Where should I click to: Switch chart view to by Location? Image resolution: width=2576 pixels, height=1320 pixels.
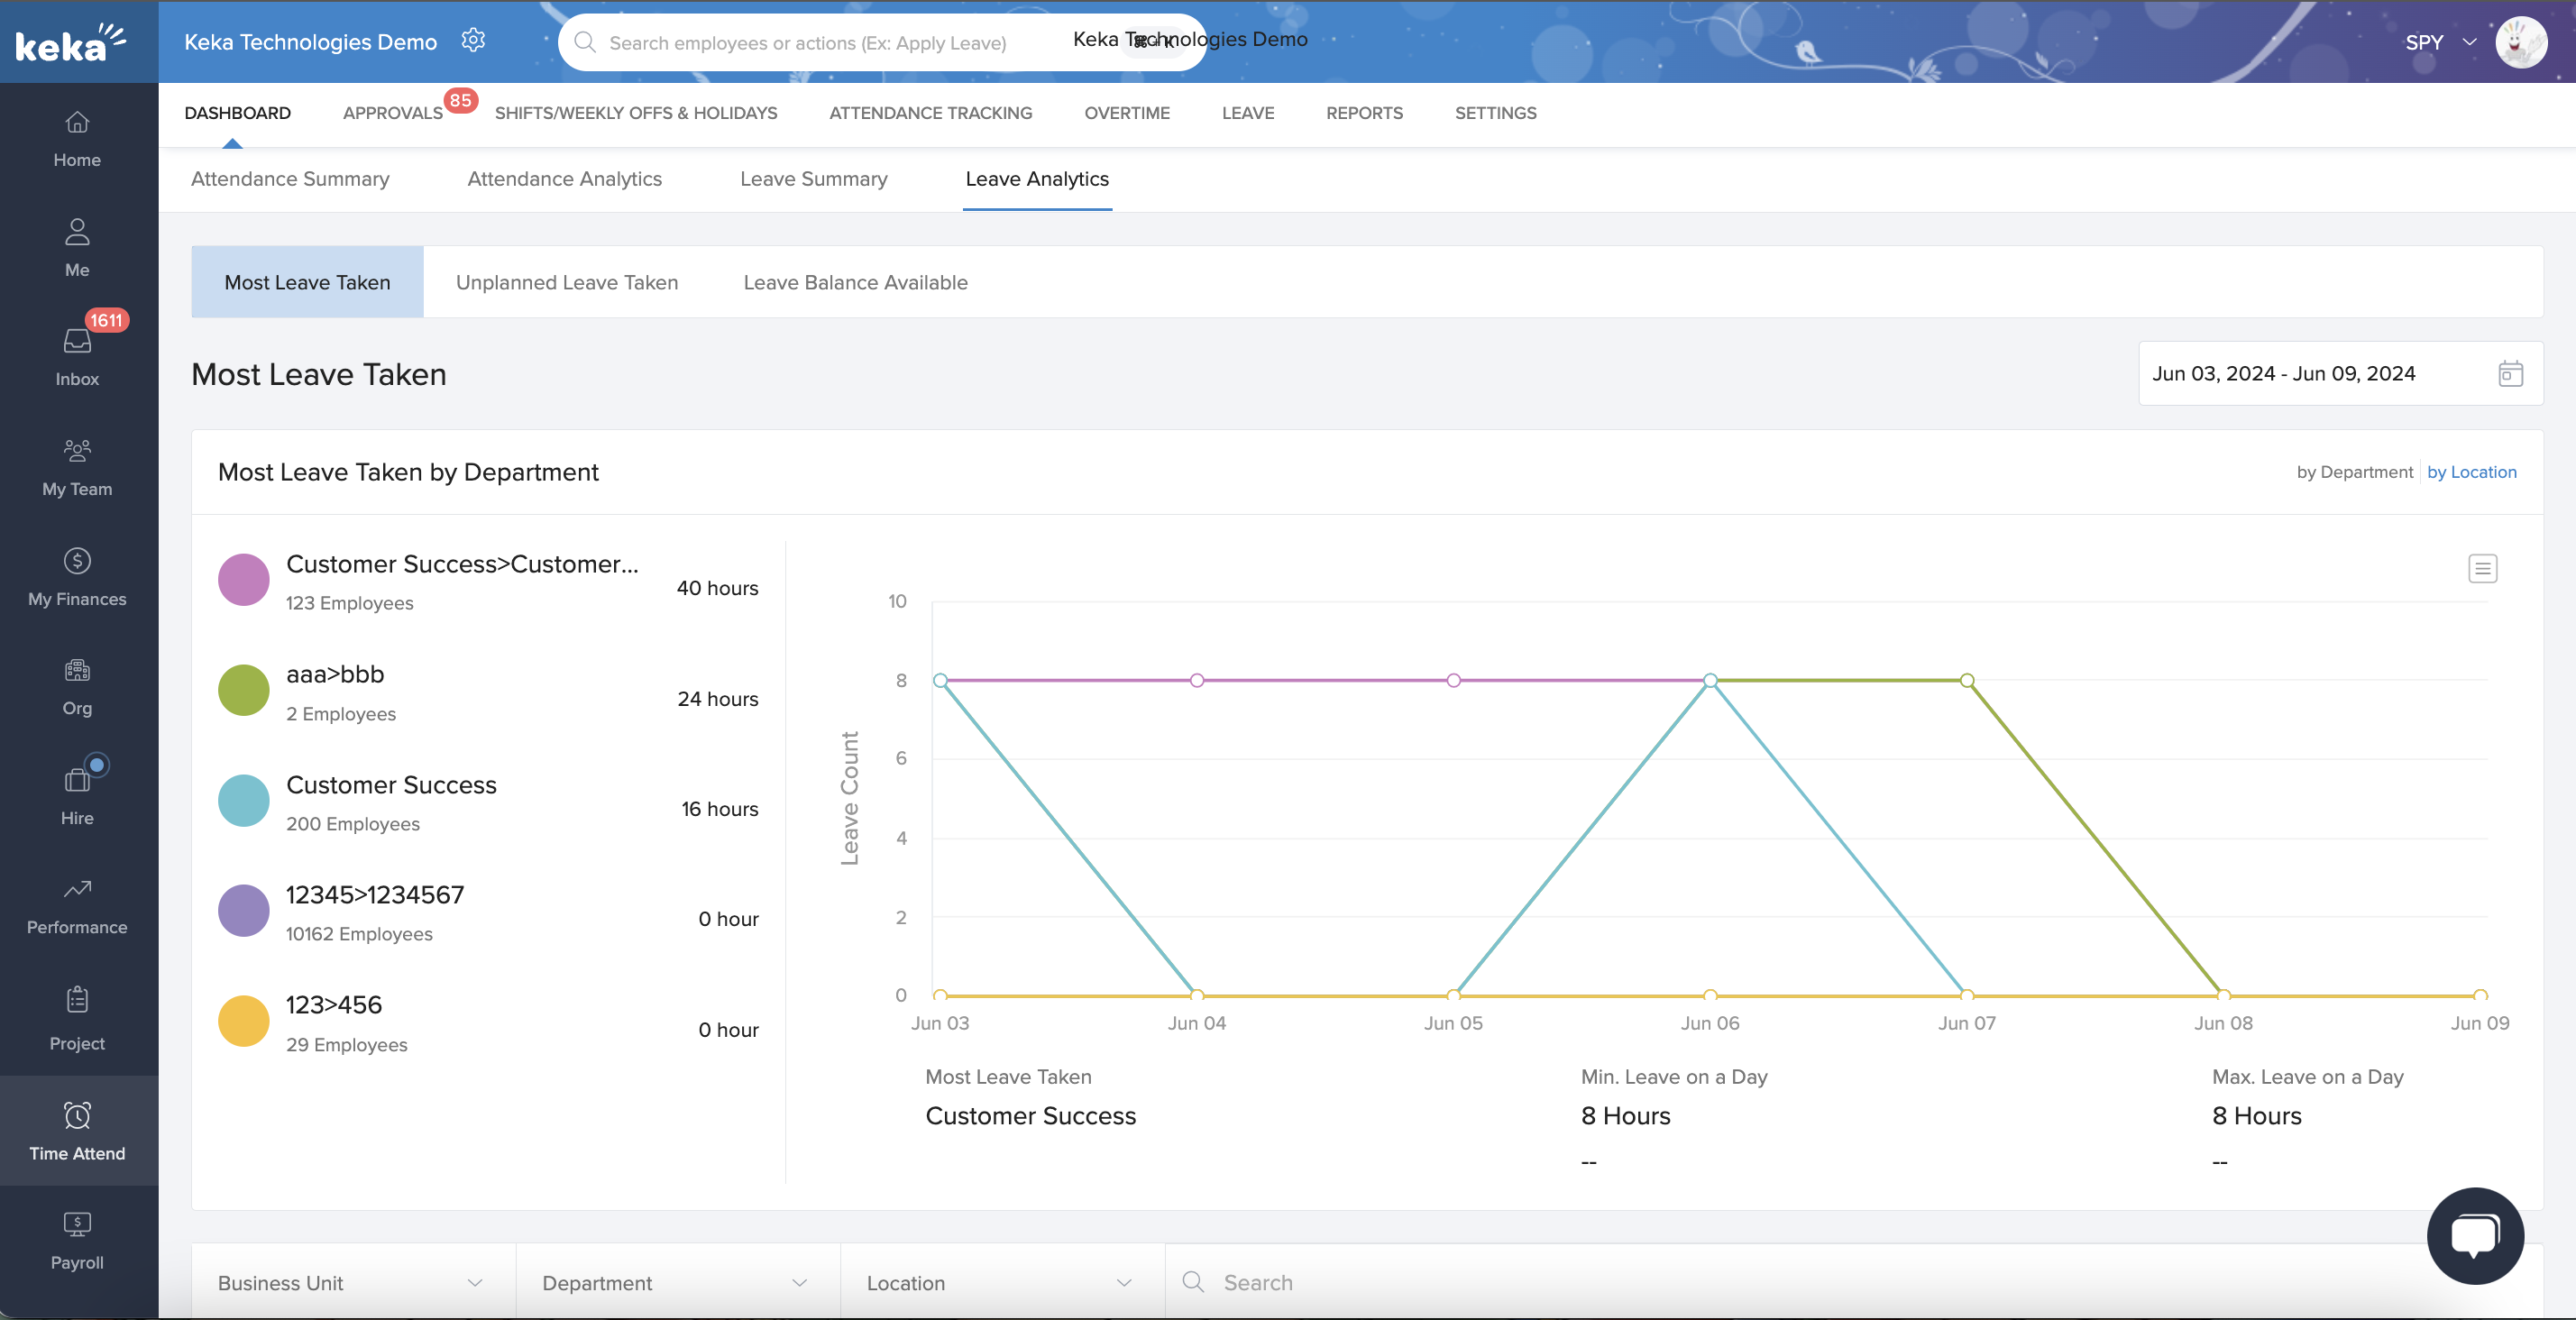pyautogui.click(x=2471, y=472)
